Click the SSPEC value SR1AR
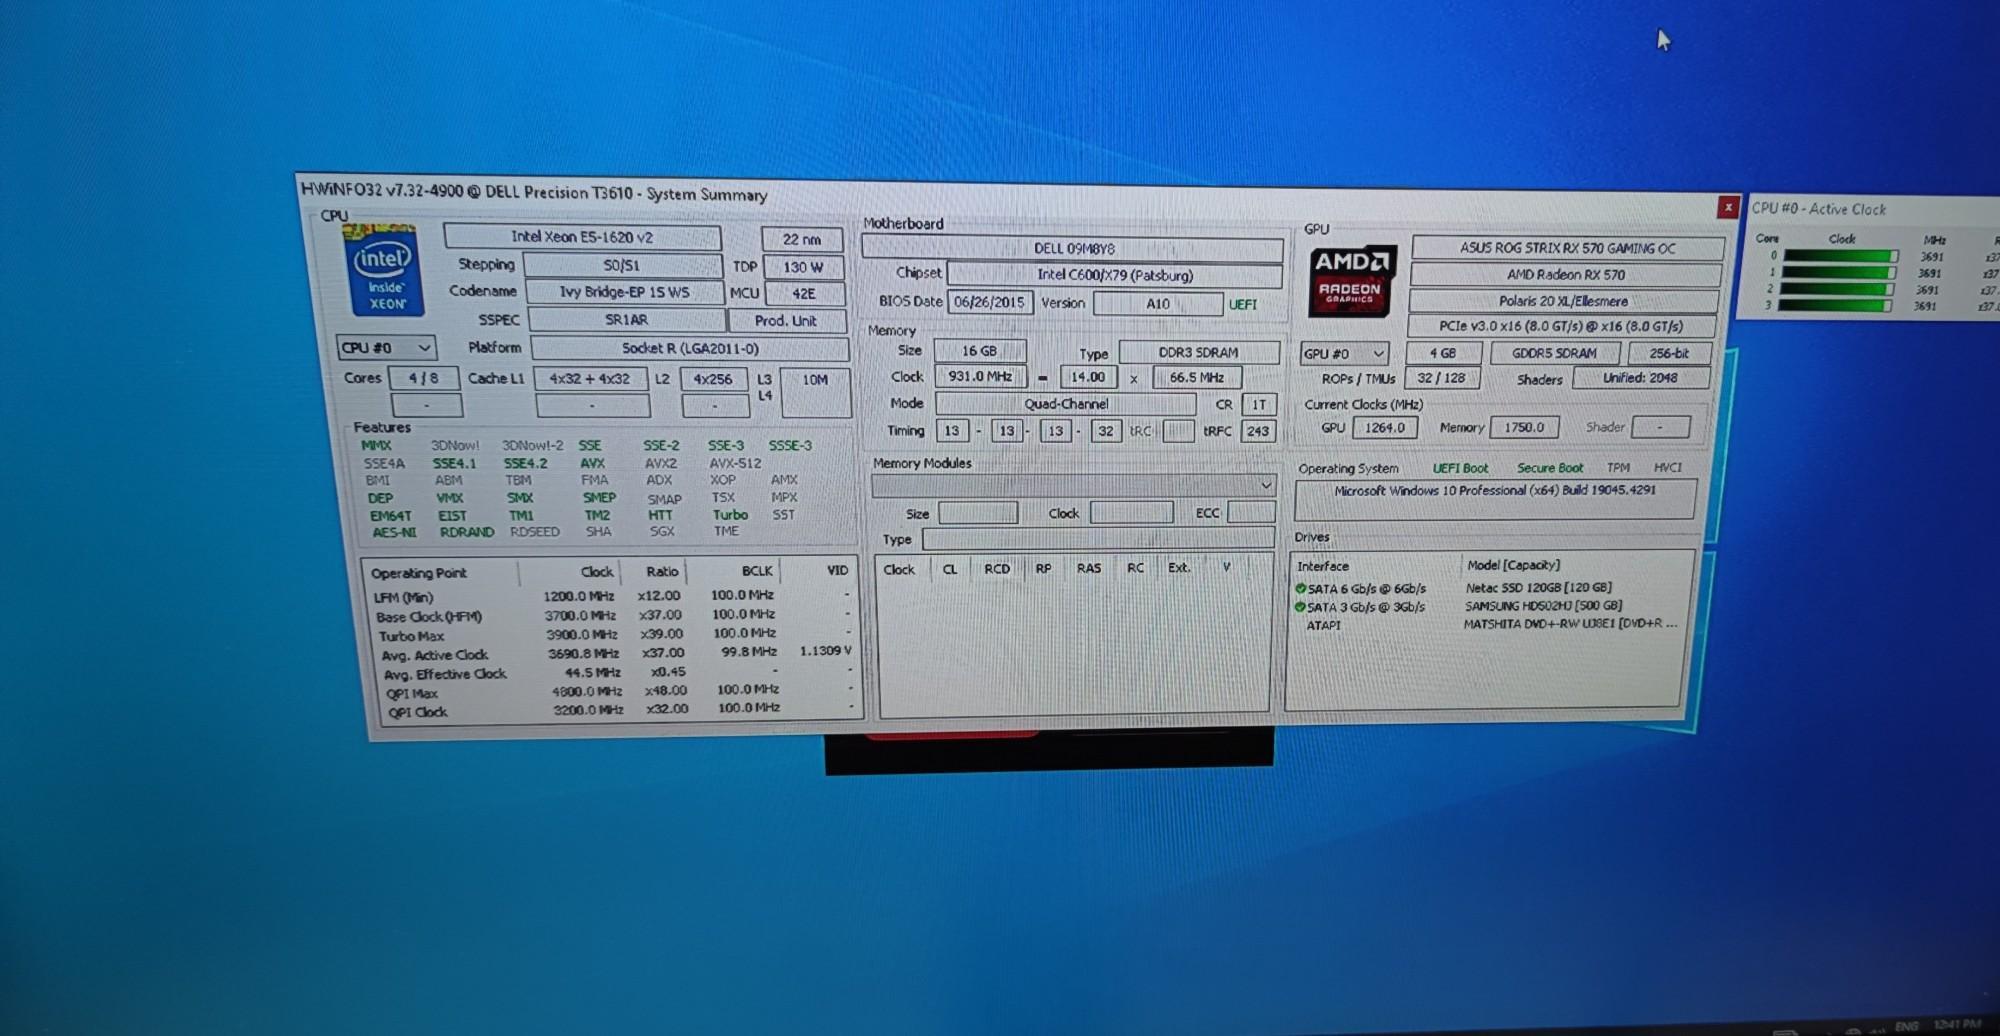This screenshot has width=2000, height=1036. click(626, 320)
